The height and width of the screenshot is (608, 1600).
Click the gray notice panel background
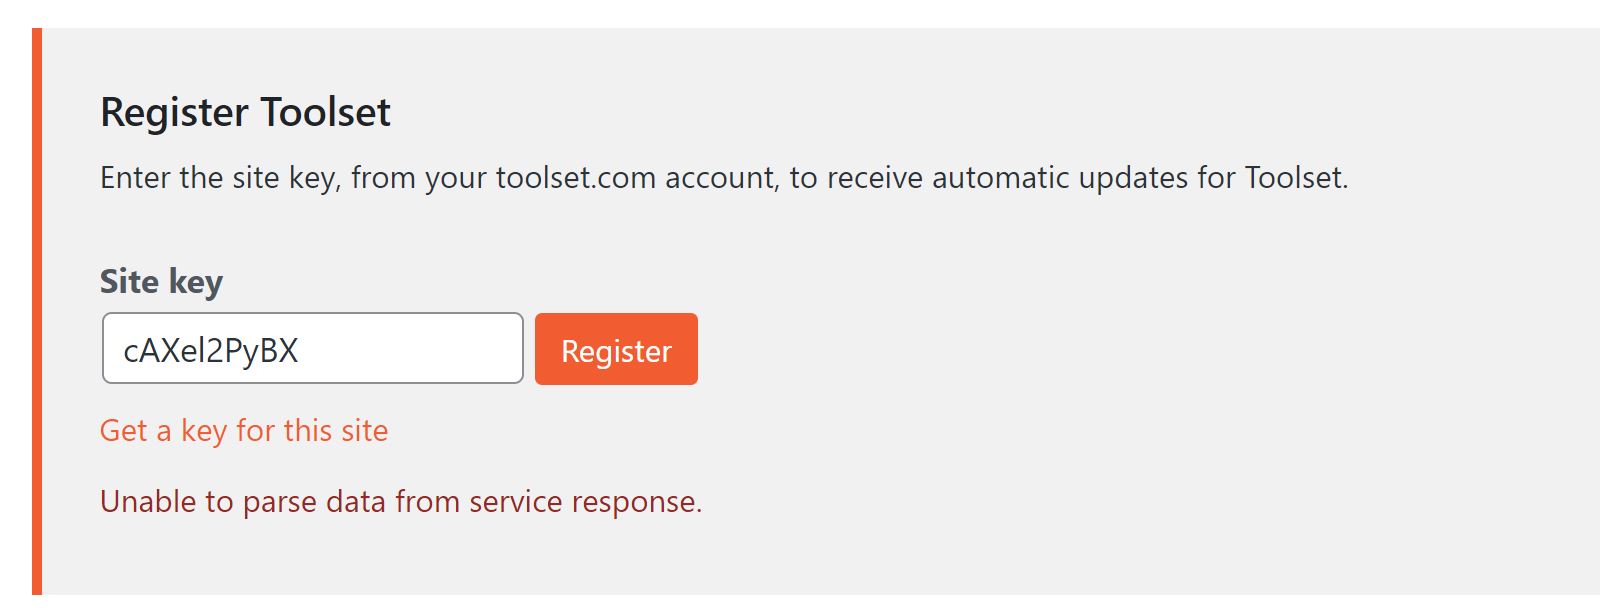click(1100, 400)
